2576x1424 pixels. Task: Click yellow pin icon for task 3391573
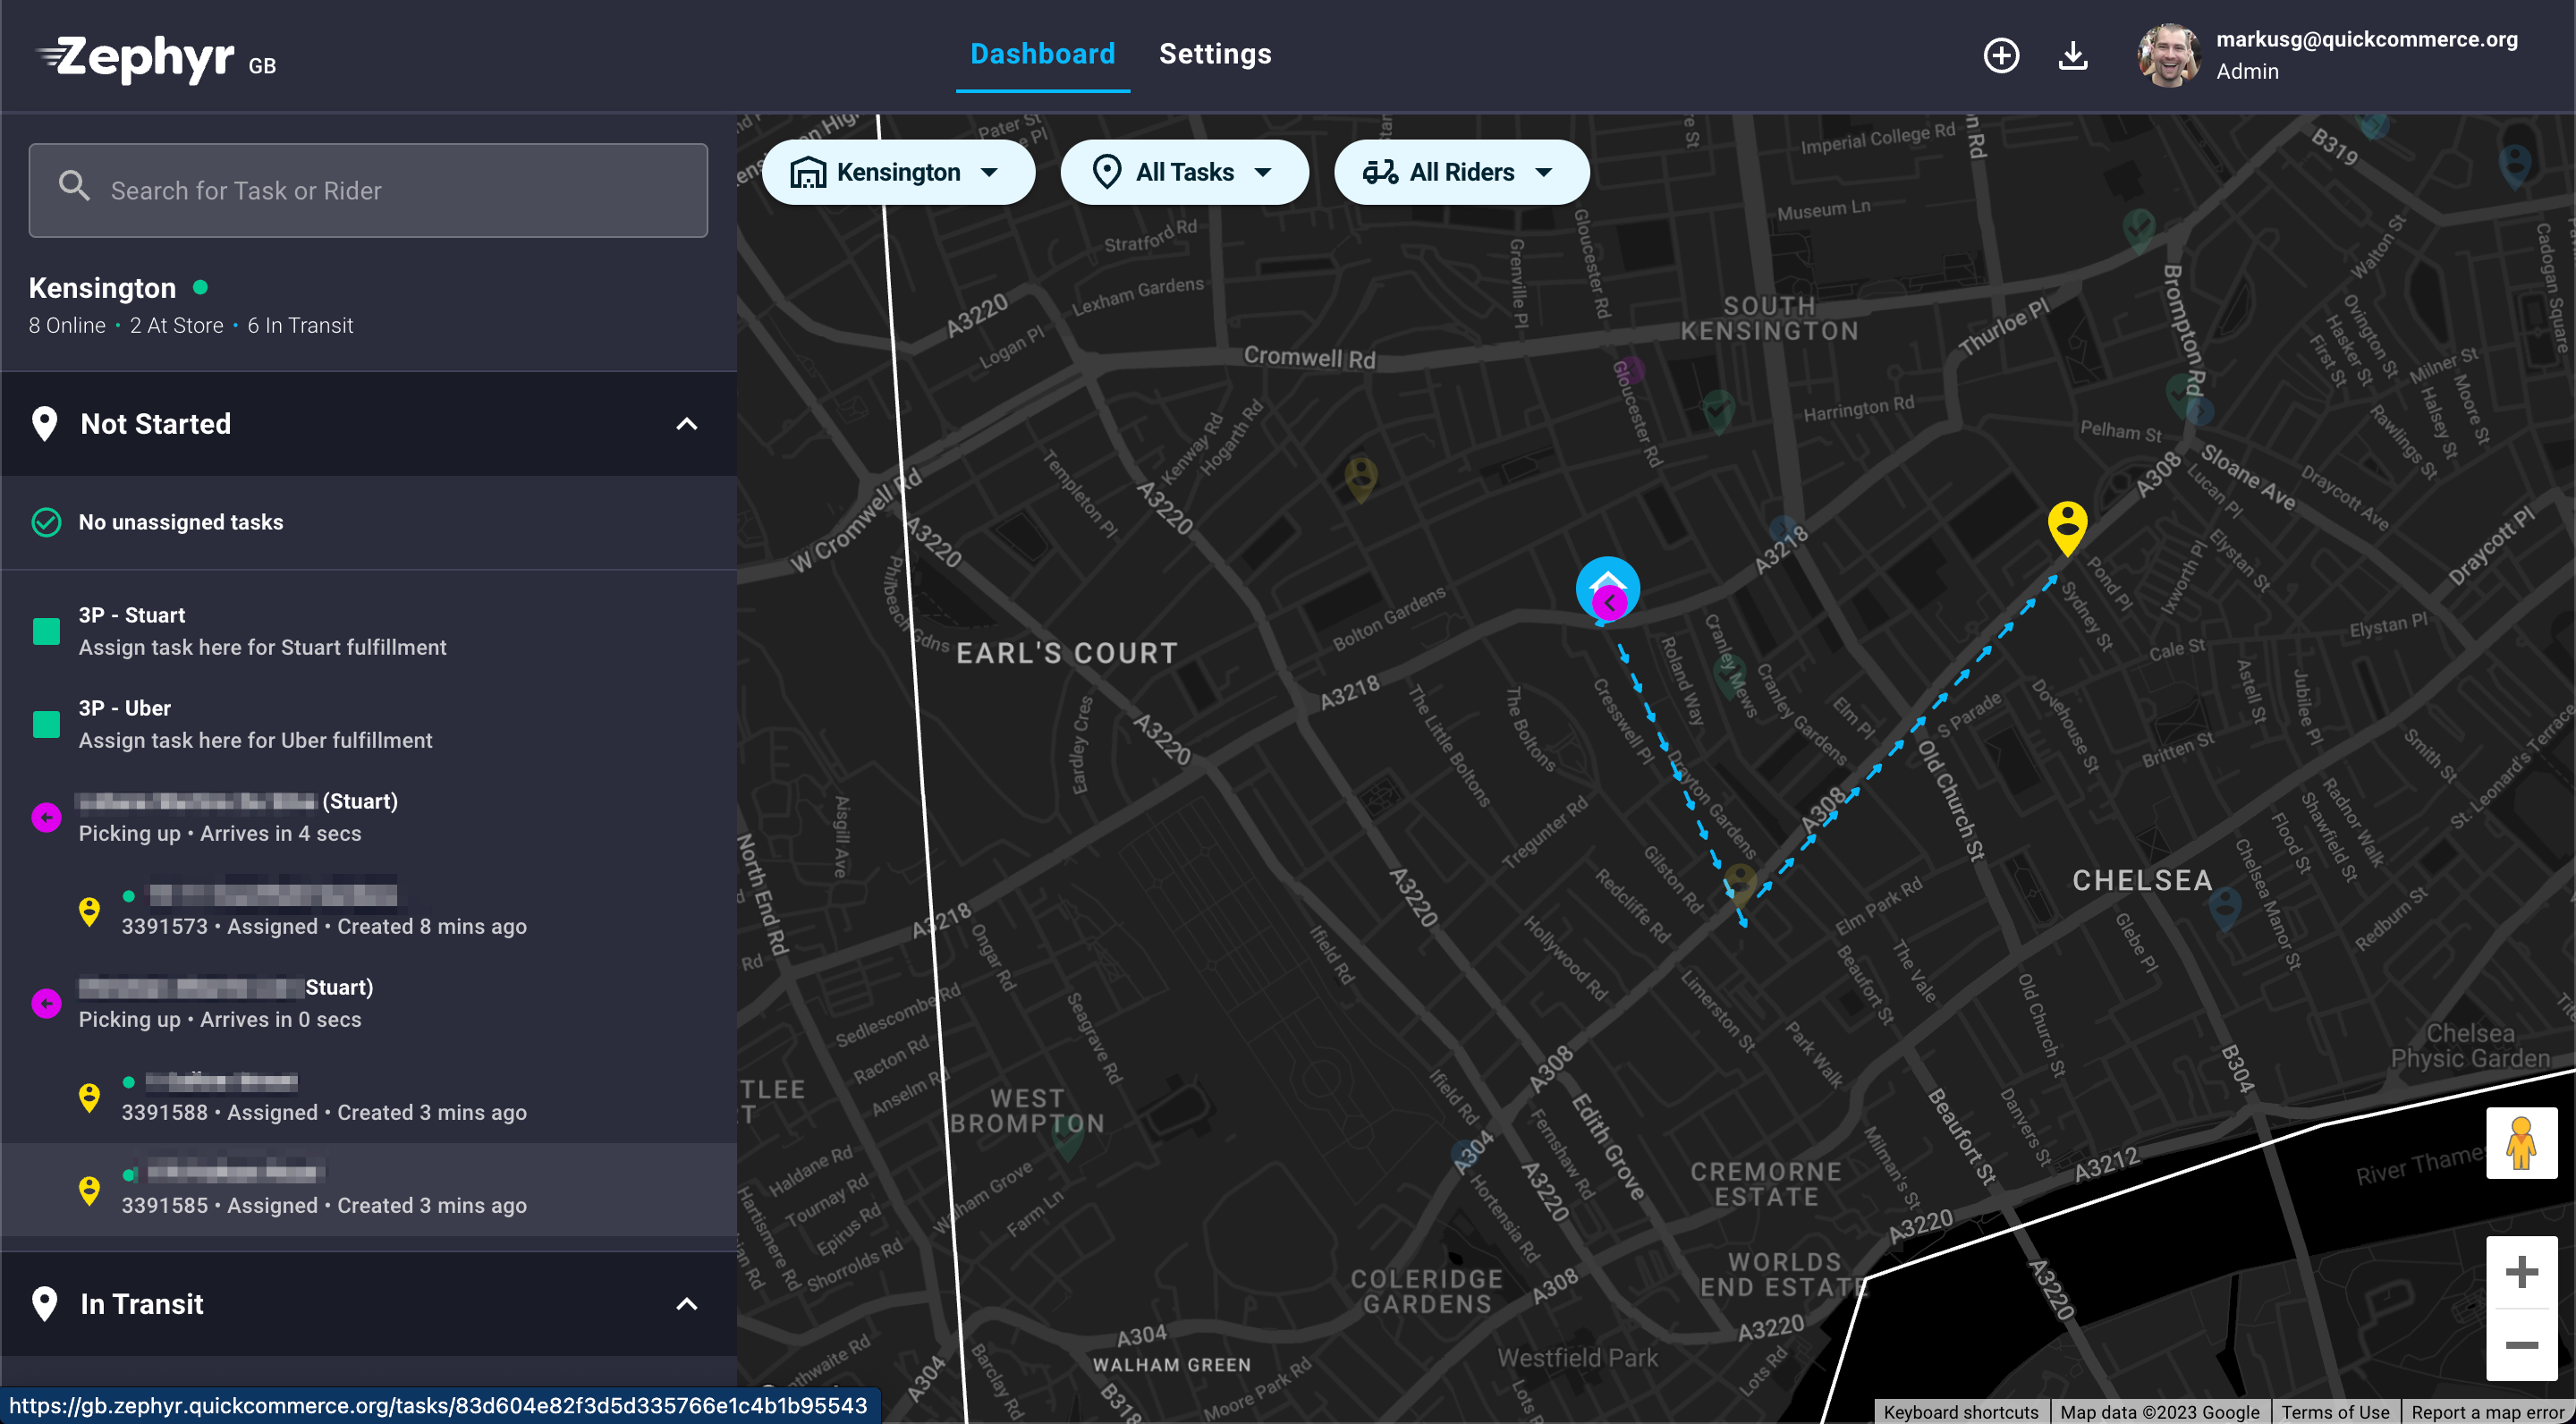coord(89,911)
